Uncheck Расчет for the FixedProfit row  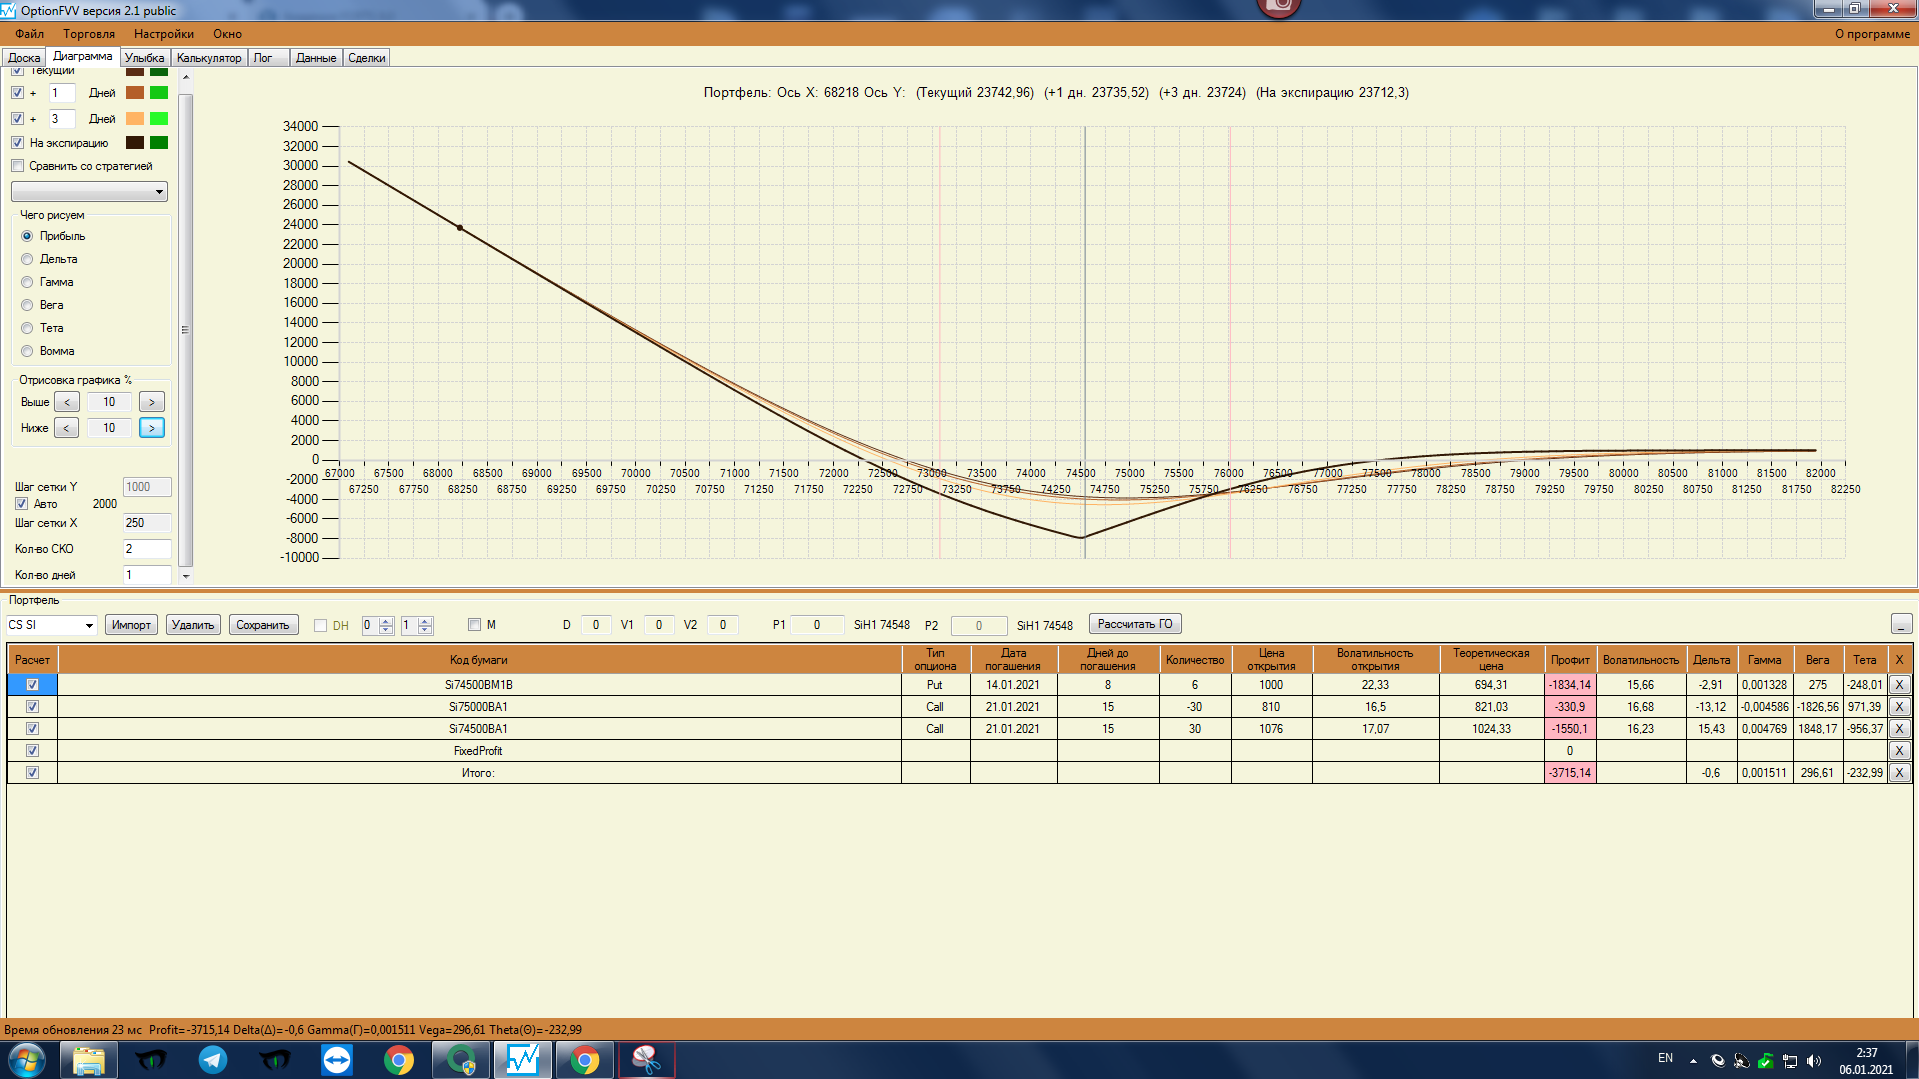pos(33,751)
